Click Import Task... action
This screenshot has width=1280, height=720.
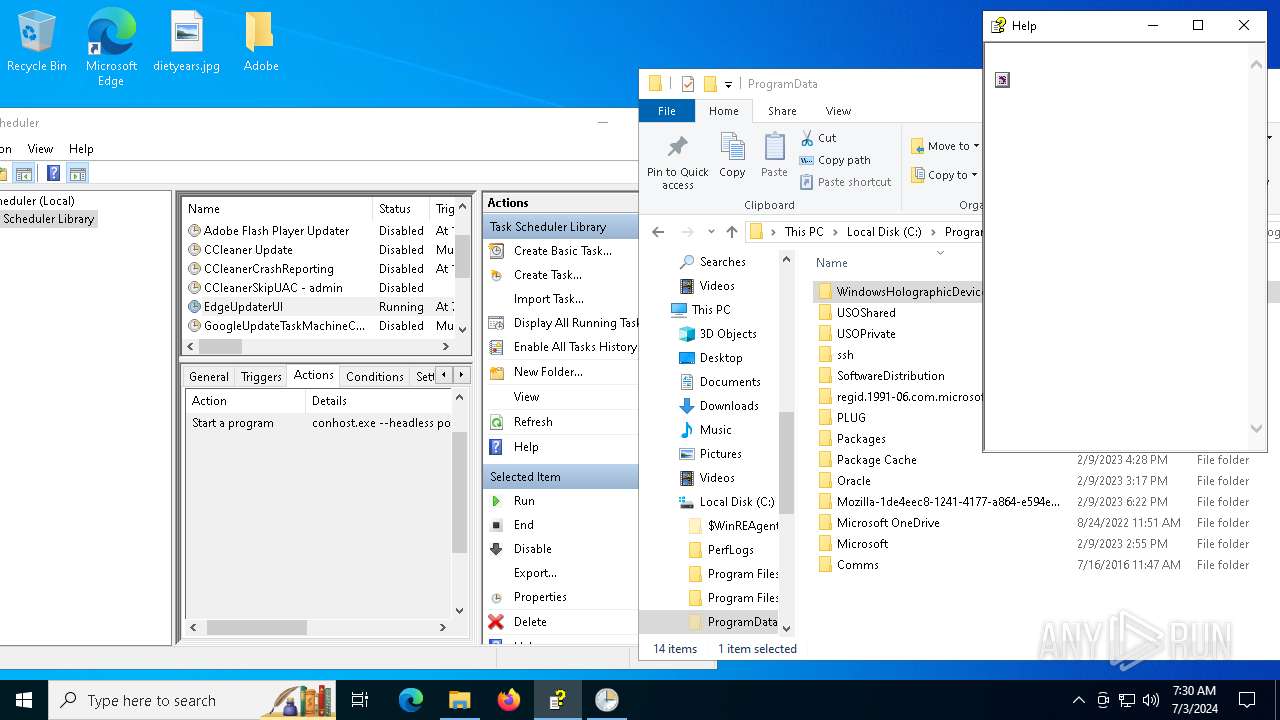[x=549, y=299]
